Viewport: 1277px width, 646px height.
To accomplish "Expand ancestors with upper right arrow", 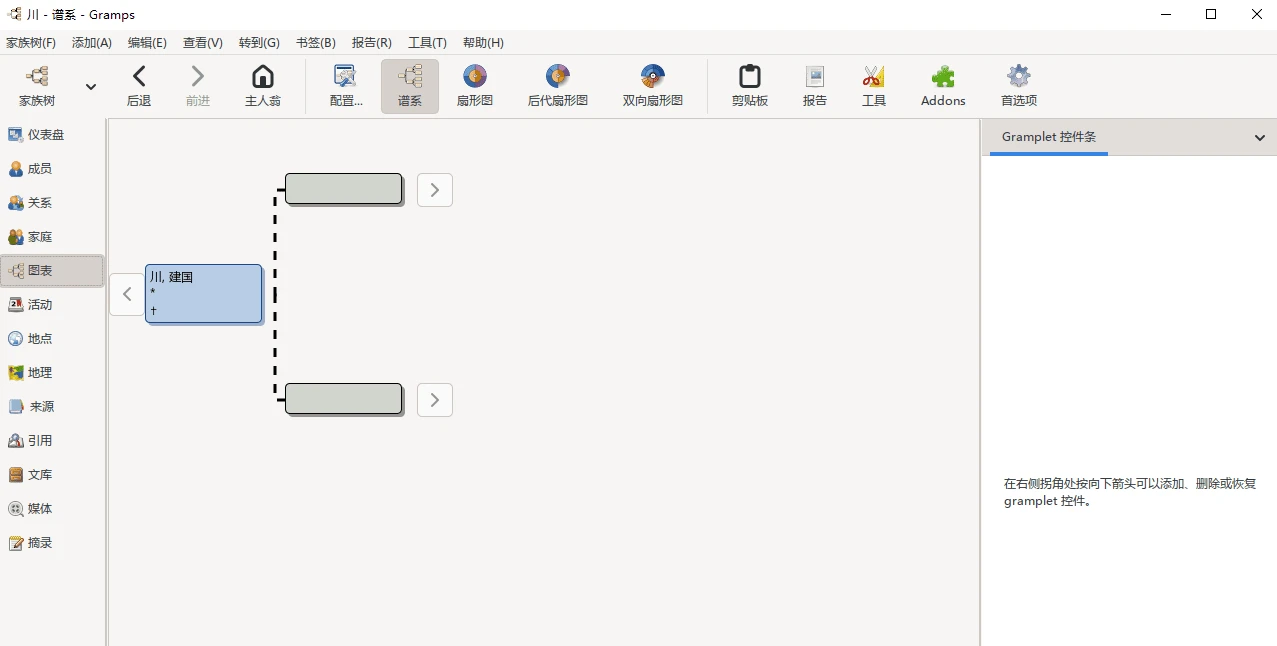I will click(434, 190).
